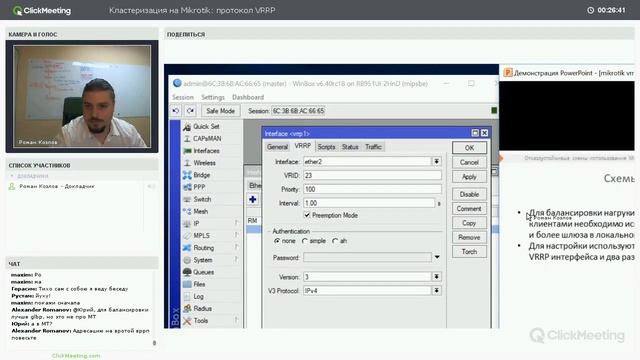Click the presenter webcam video
Viewport: 640px width, 360px height.
click(82, 96)
